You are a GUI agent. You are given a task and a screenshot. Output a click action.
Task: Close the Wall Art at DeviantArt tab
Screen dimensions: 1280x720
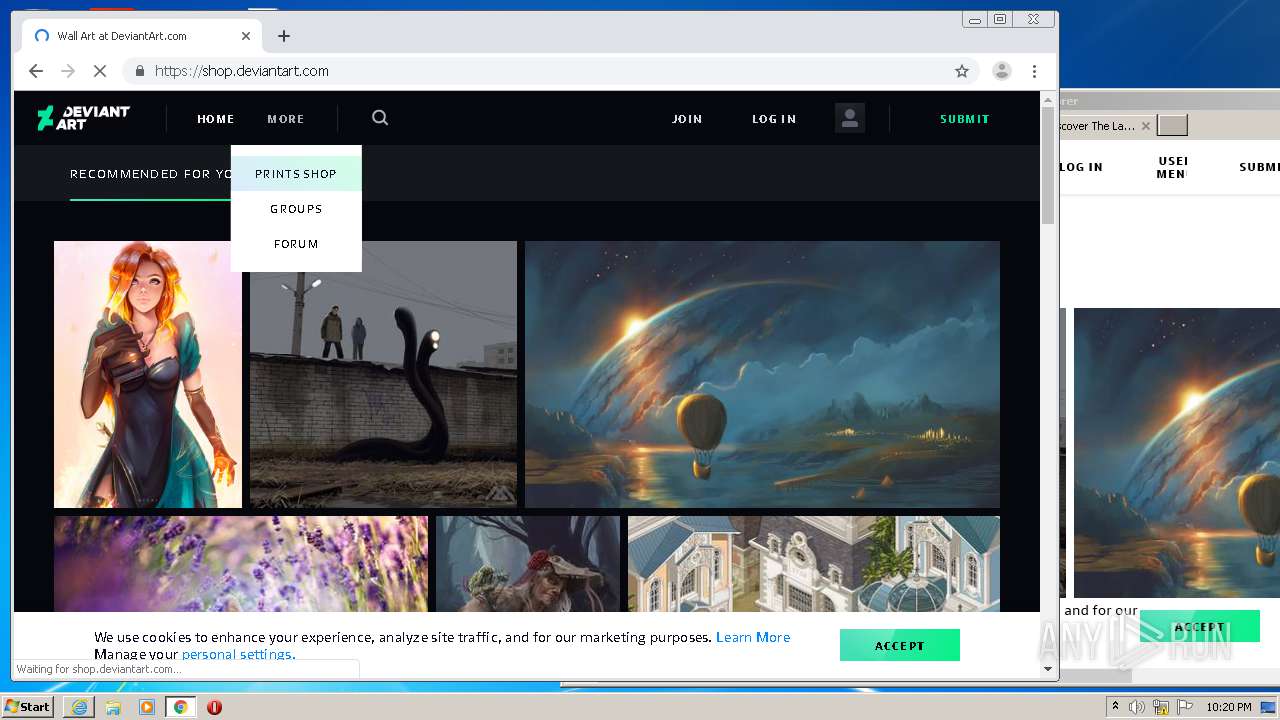click(246, 36)
